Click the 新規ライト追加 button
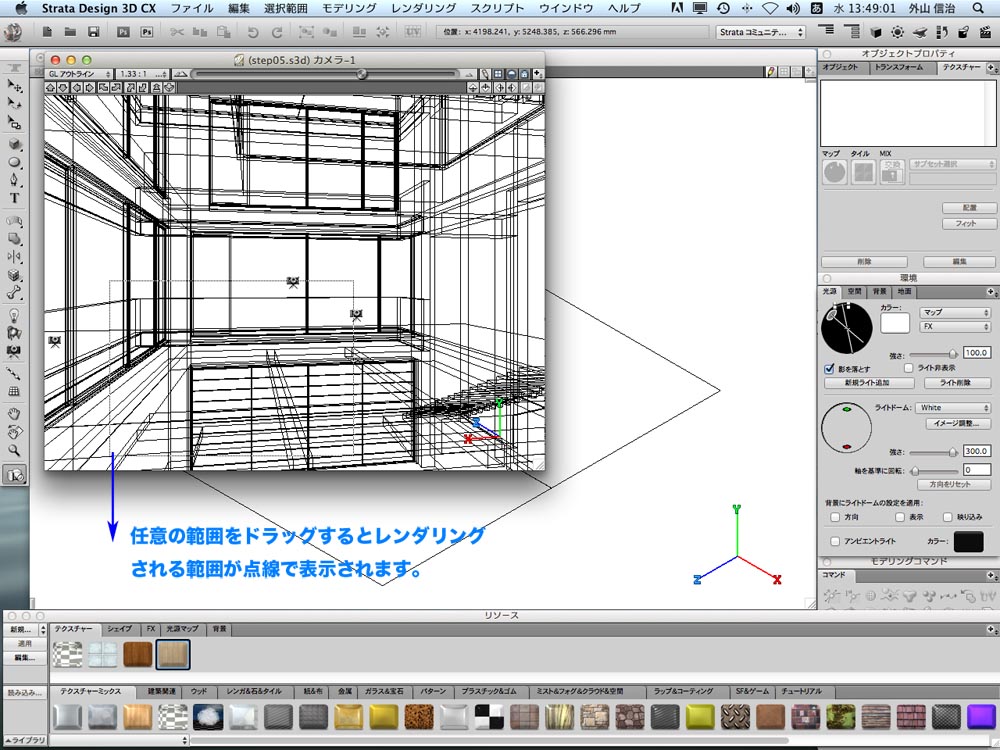Image resolution: width=1000 pixels, height=750 pixels. pyautogui.click(x=869, y=383)
